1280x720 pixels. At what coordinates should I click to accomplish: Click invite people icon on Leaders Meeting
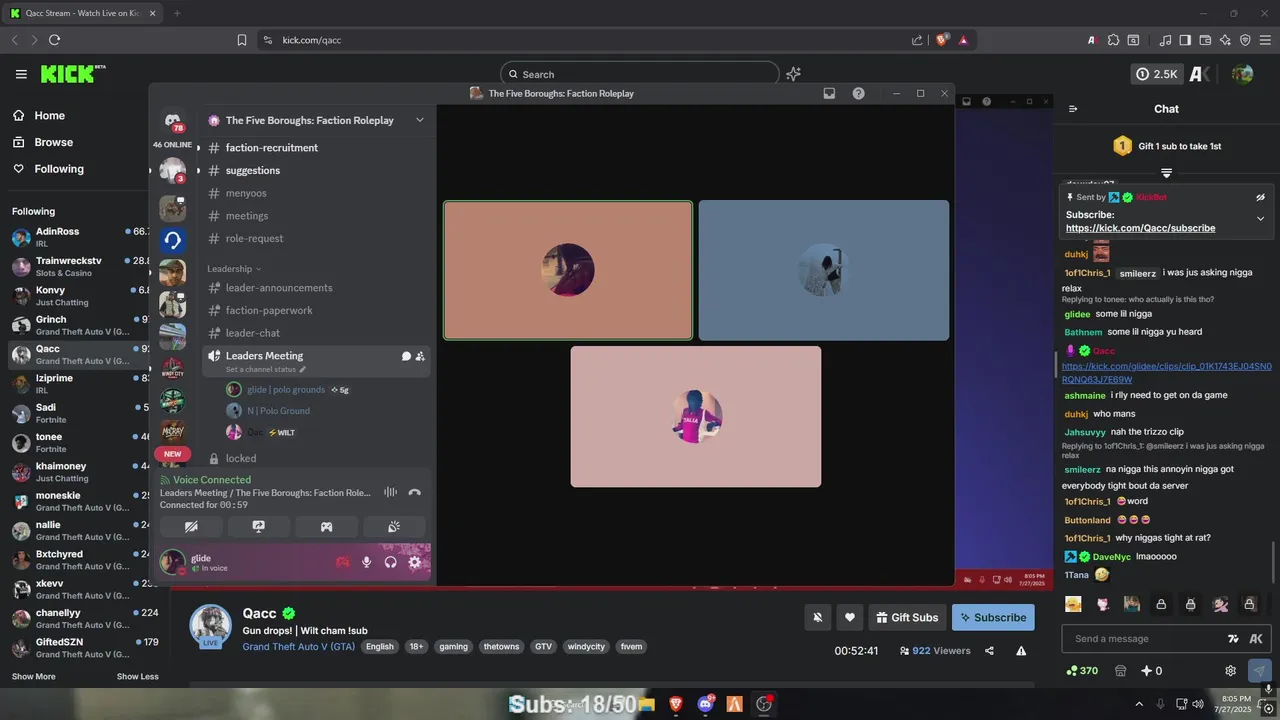coord(420,356)
